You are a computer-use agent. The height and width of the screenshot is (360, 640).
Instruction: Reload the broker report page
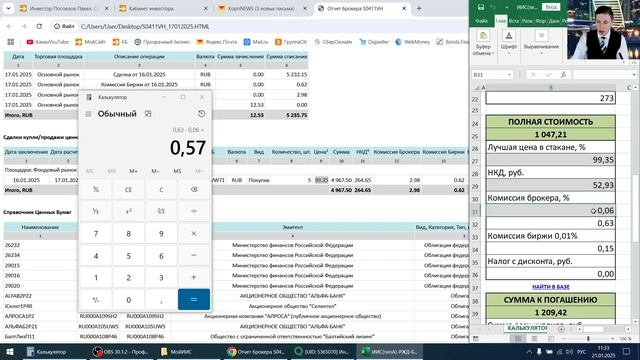click(x=39, y=26)
